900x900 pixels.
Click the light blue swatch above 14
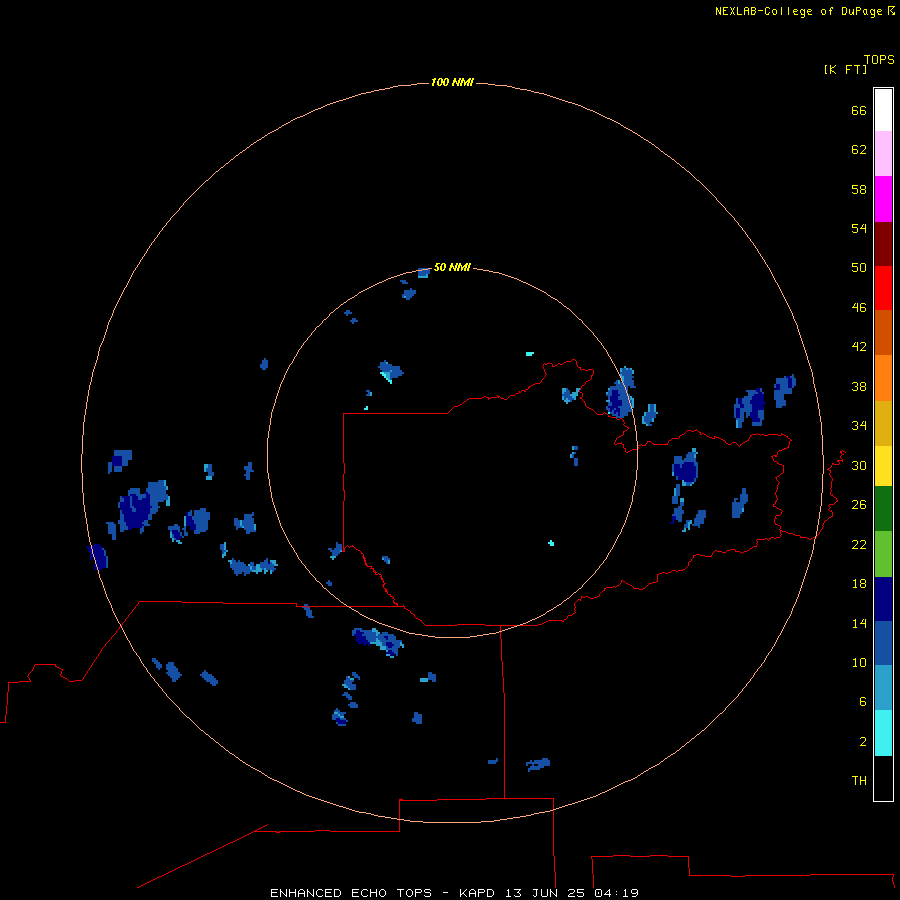pyautogui.click(x=883, y=688)
